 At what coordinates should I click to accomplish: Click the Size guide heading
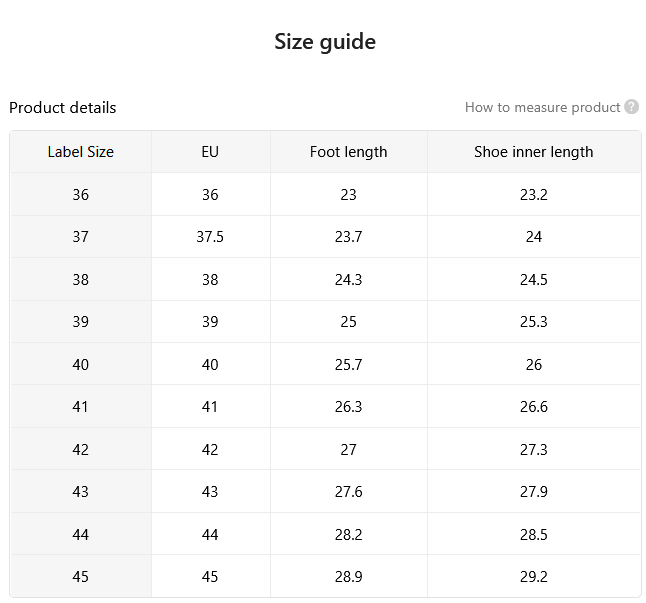tap(325, 42)
